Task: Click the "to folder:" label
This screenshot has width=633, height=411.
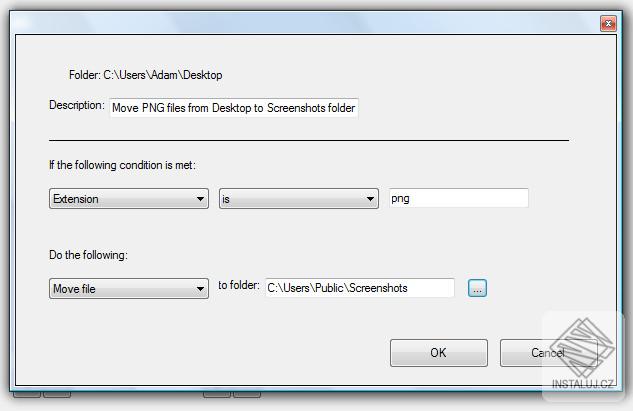Action: (239, 285)
